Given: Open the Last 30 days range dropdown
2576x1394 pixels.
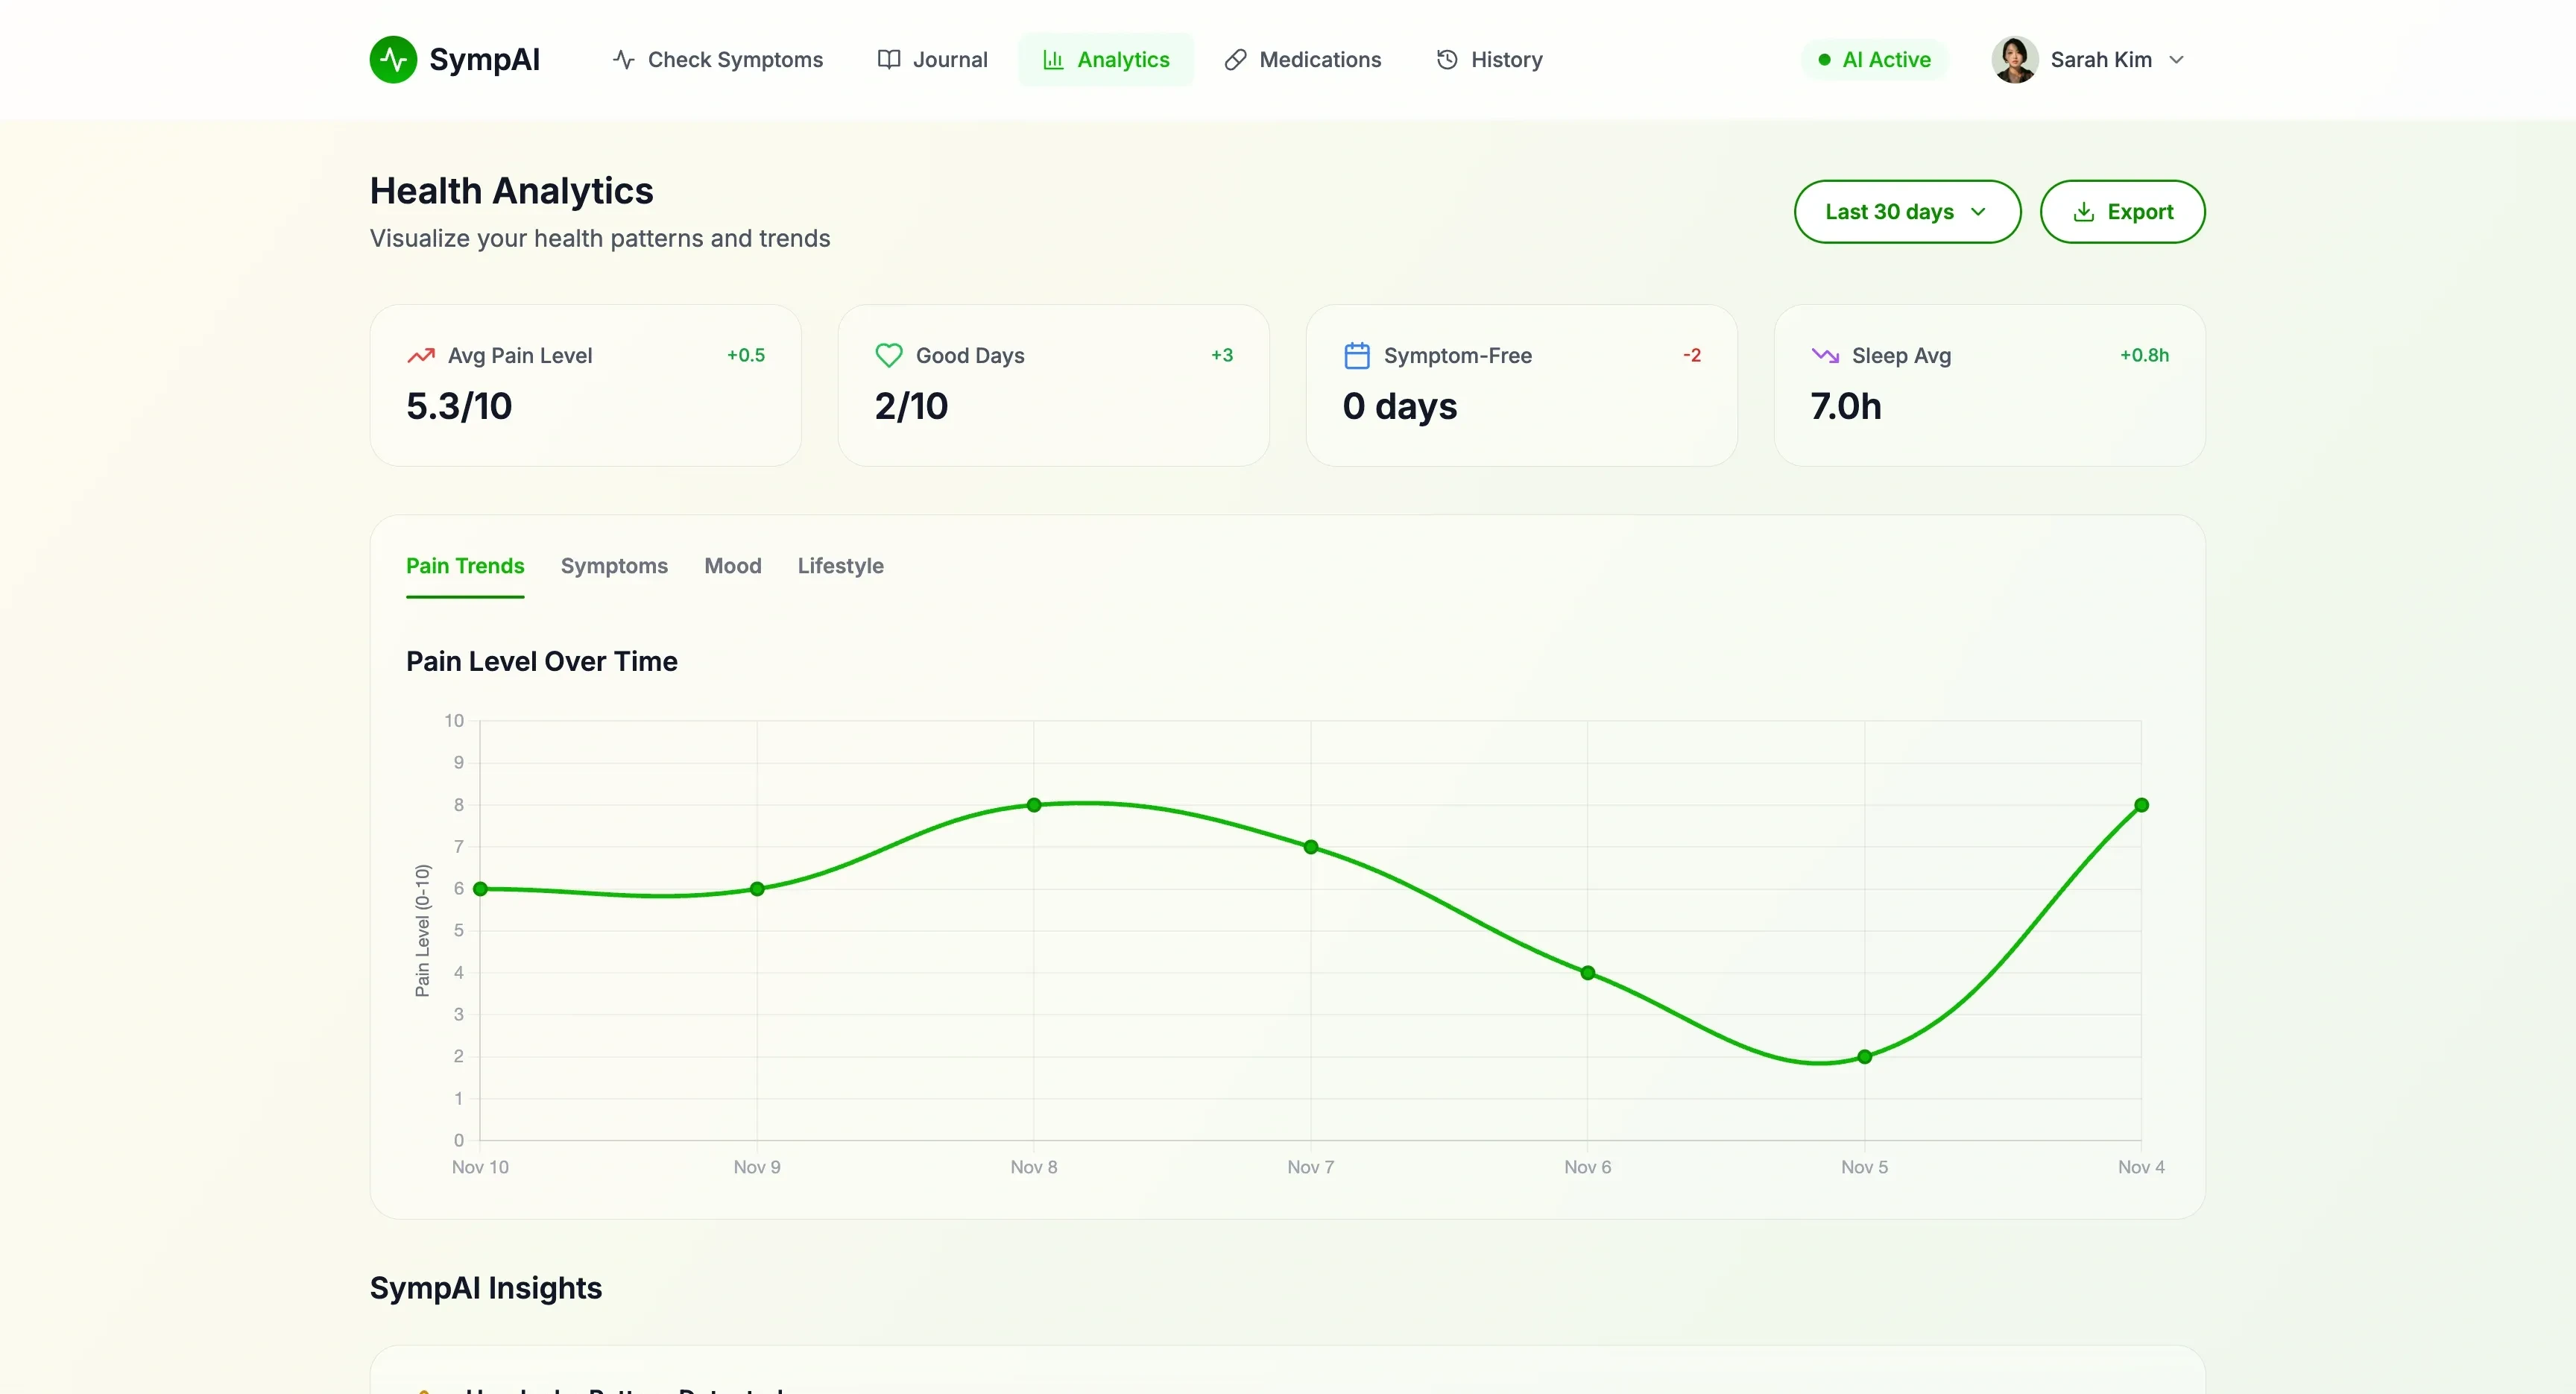Looking at the screenshot, I should (x=1906, y=212).
